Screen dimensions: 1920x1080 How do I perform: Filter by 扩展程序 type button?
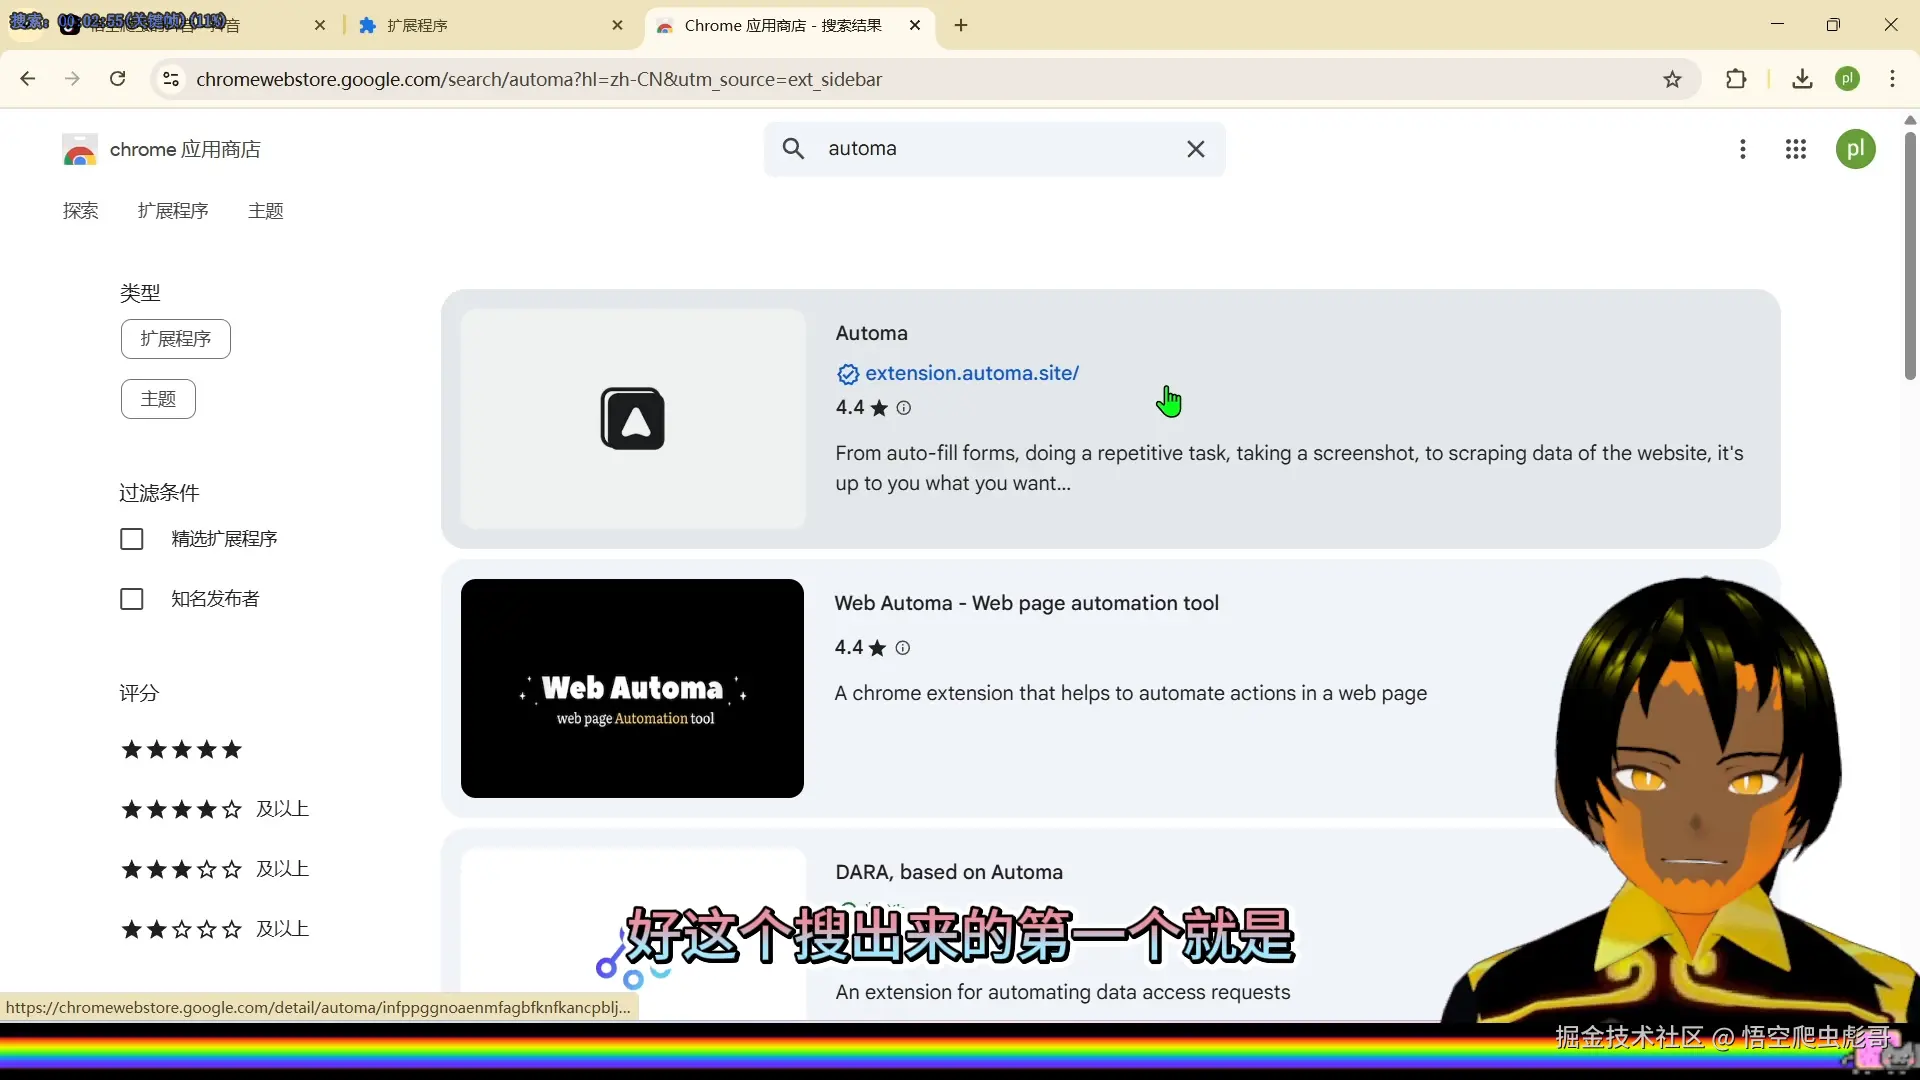pyautogui.click(x=176, y=339)
